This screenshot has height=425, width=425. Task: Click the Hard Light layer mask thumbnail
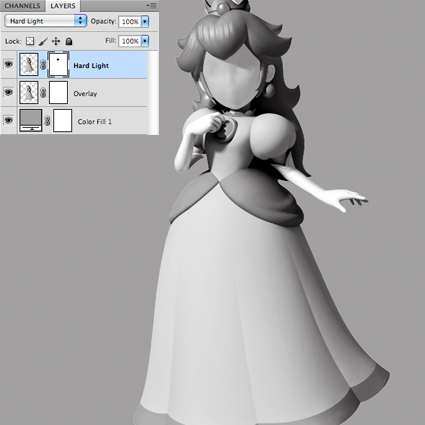(58, 65)
